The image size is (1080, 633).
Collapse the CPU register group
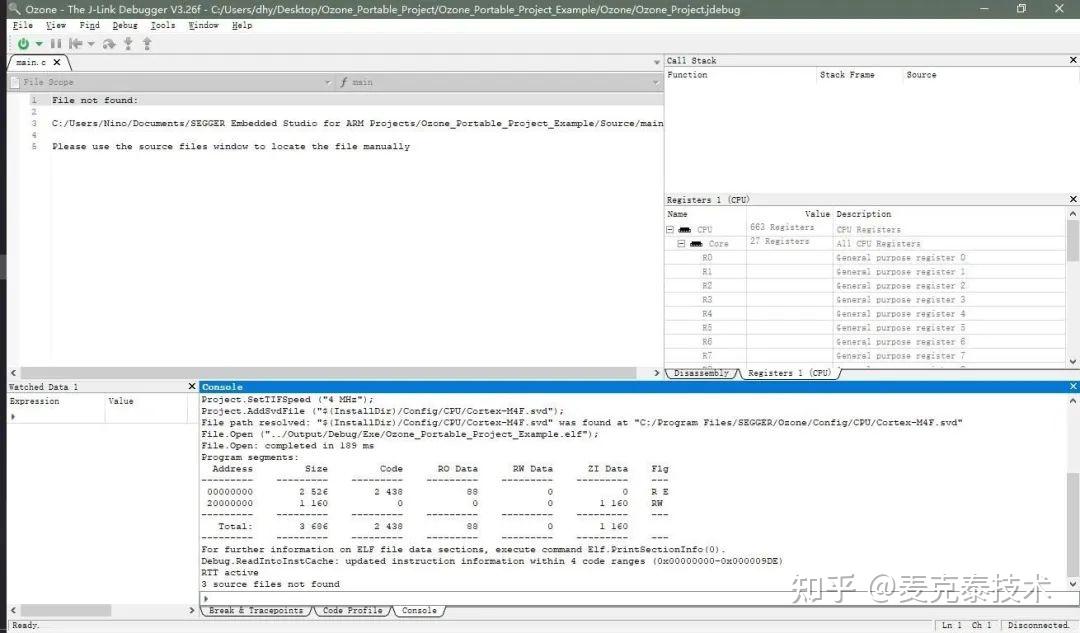tap(670, 229)
